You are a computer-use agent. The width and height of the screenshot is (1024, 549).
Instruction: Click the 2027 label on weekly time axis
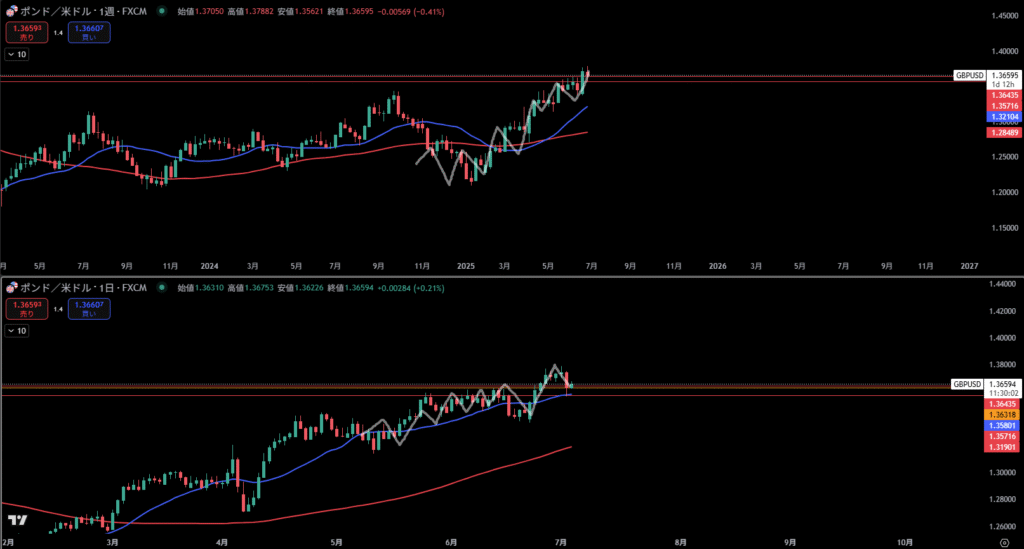click(969, 266)
